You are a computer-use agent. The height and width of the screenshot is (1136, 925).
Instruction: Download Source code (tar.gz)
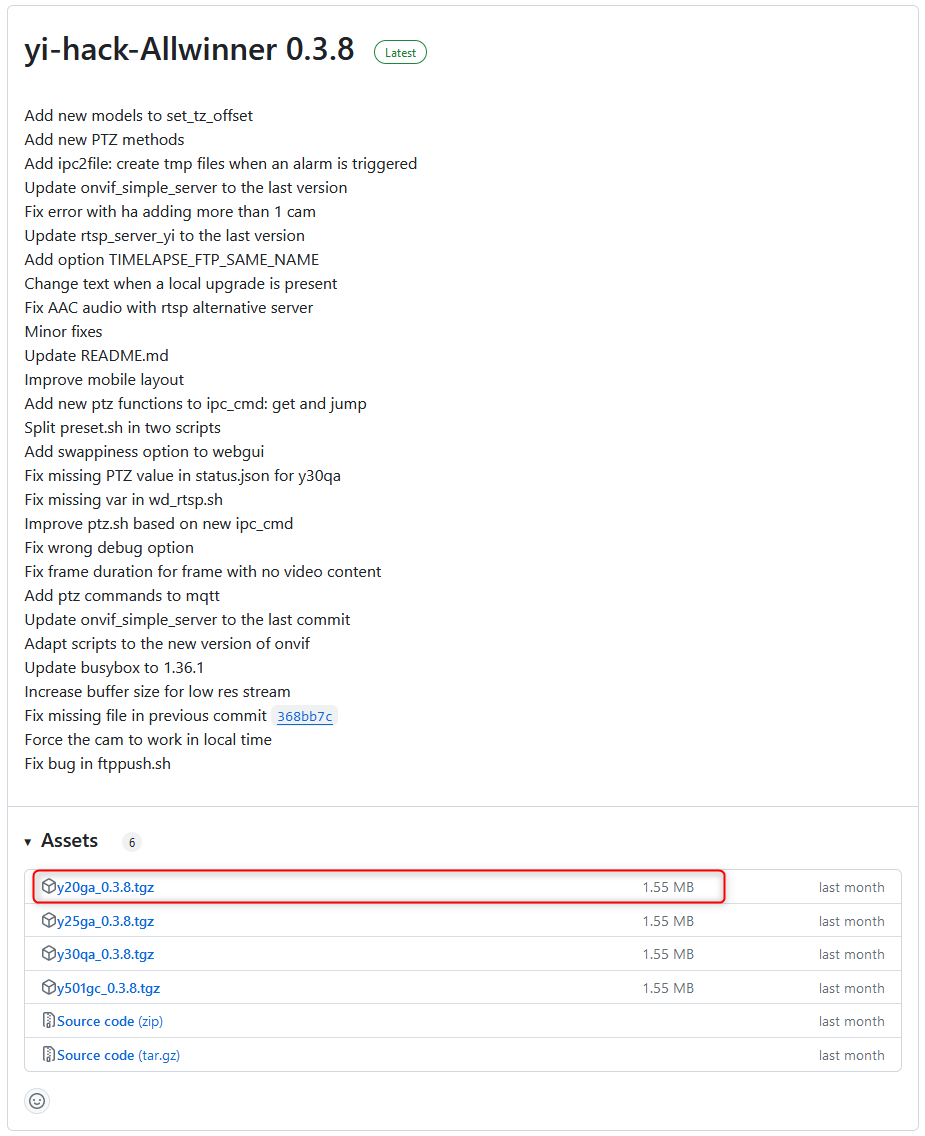[x=119, y=1055]
